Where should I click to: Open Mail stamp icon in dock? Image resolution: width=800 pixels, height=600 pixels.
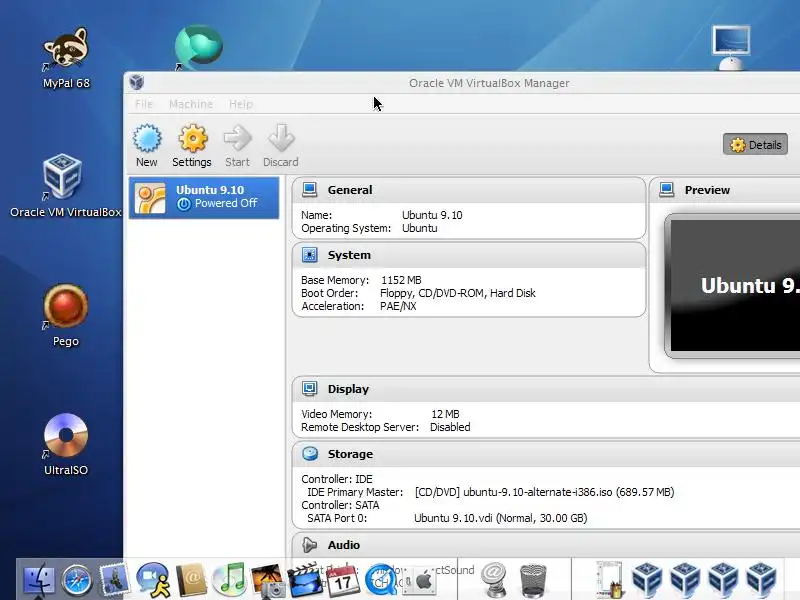tap(114, 579)
